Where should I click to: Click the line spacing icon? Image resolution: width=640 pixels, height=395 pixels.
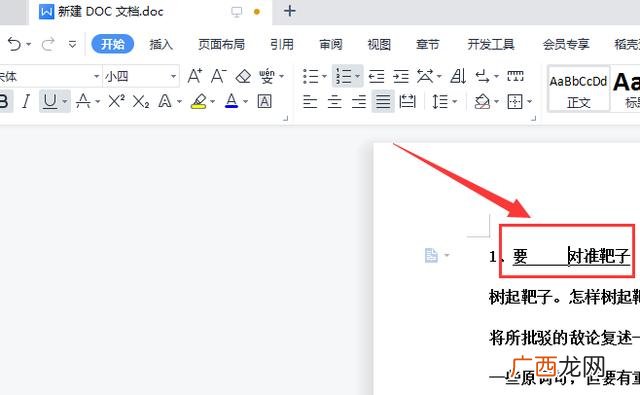point(440,101)
